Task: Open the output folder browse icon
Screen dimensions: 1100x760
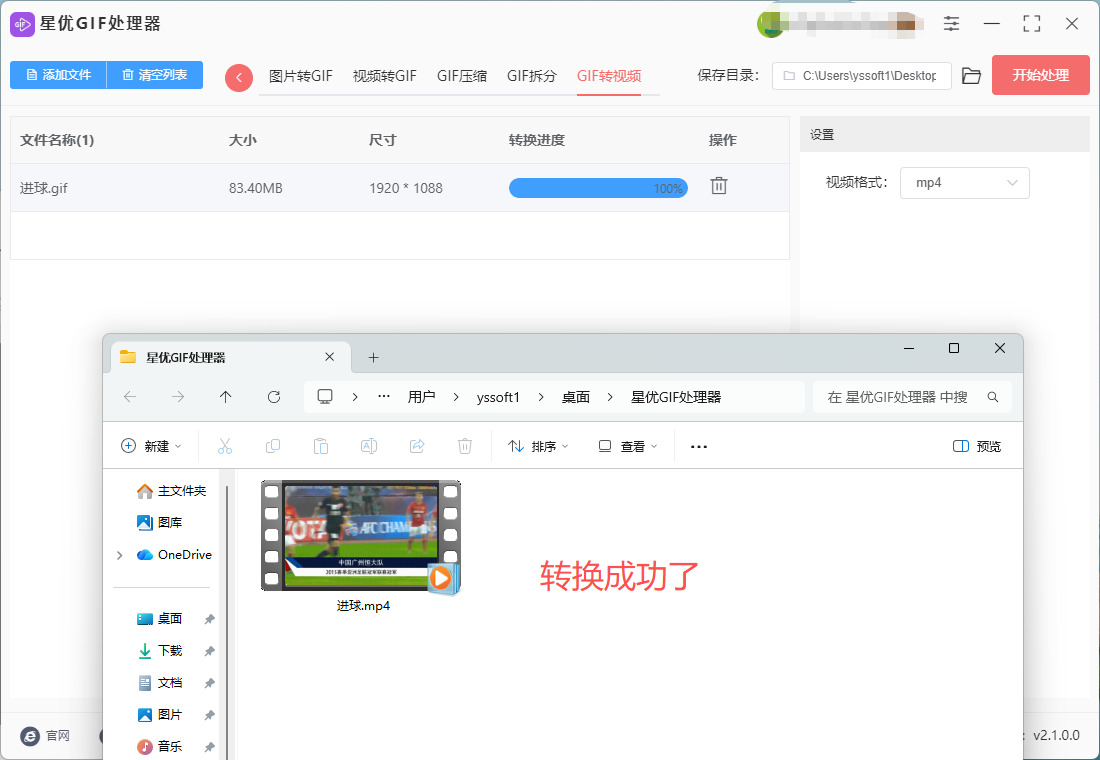Action: (x=971, y=76)
